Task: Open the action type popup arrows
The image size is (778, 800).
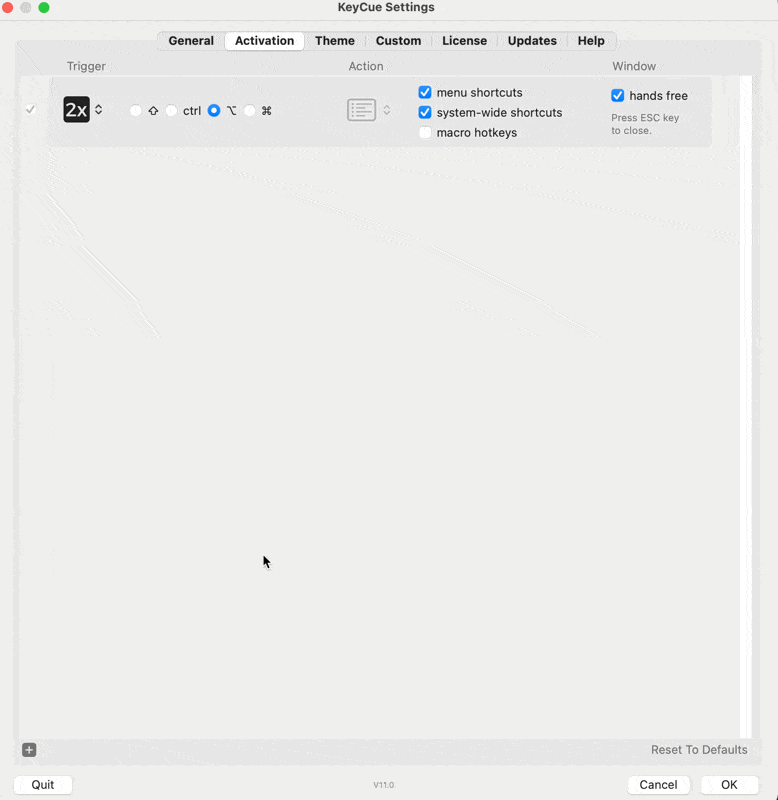Action: tap(387, 110)
